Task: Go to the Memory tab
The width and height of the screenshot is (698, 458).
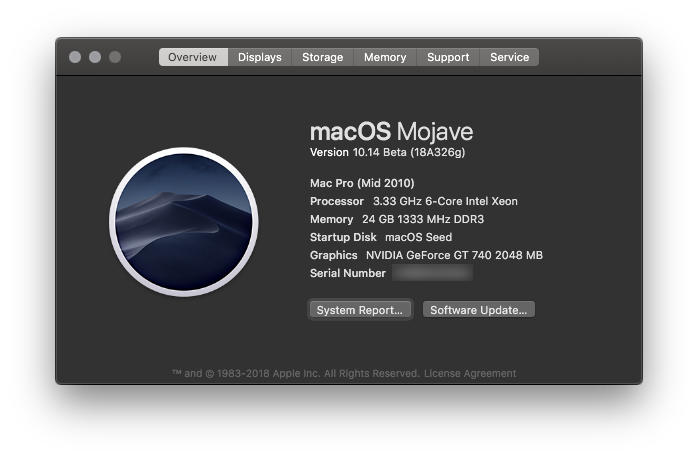Action: click(x=385, y=57)
